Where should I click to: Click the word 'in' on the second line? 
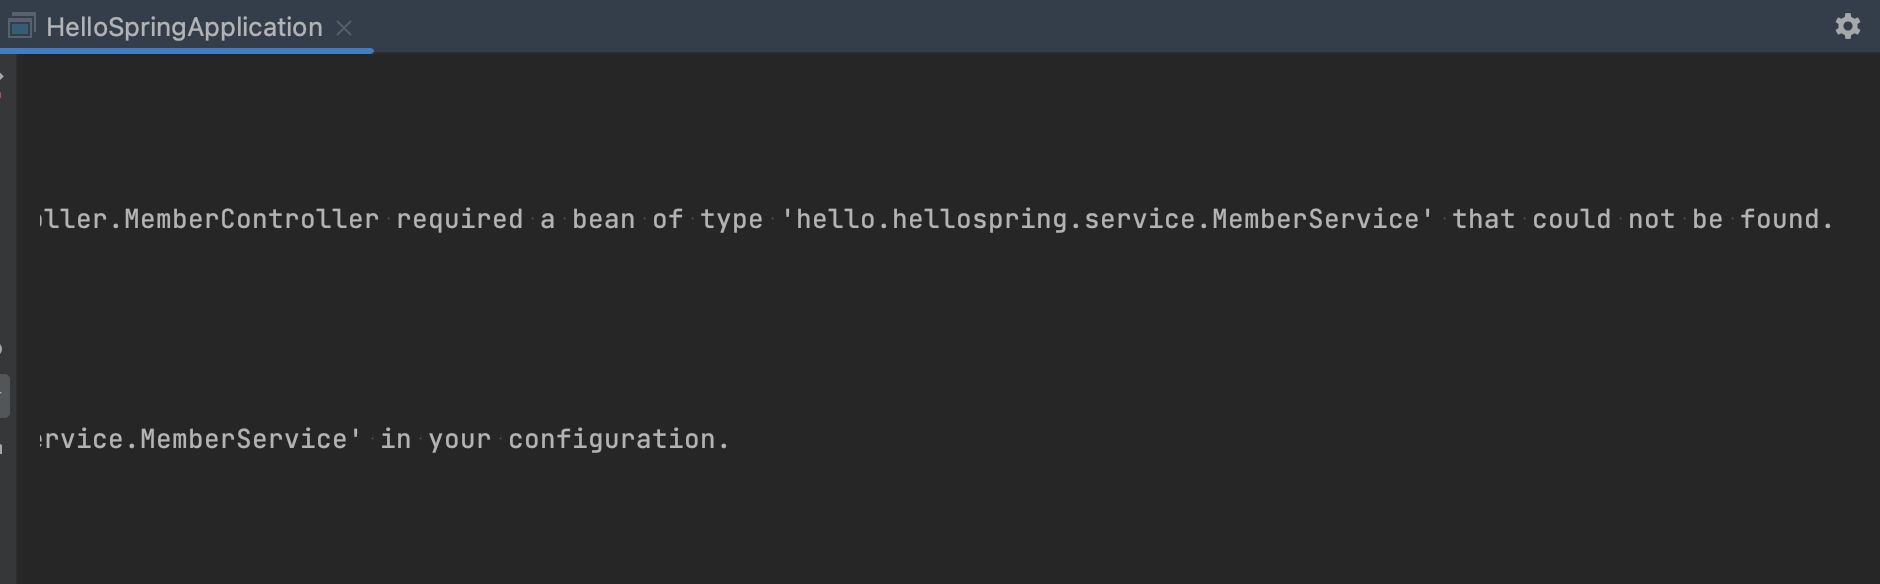(396, 439)
